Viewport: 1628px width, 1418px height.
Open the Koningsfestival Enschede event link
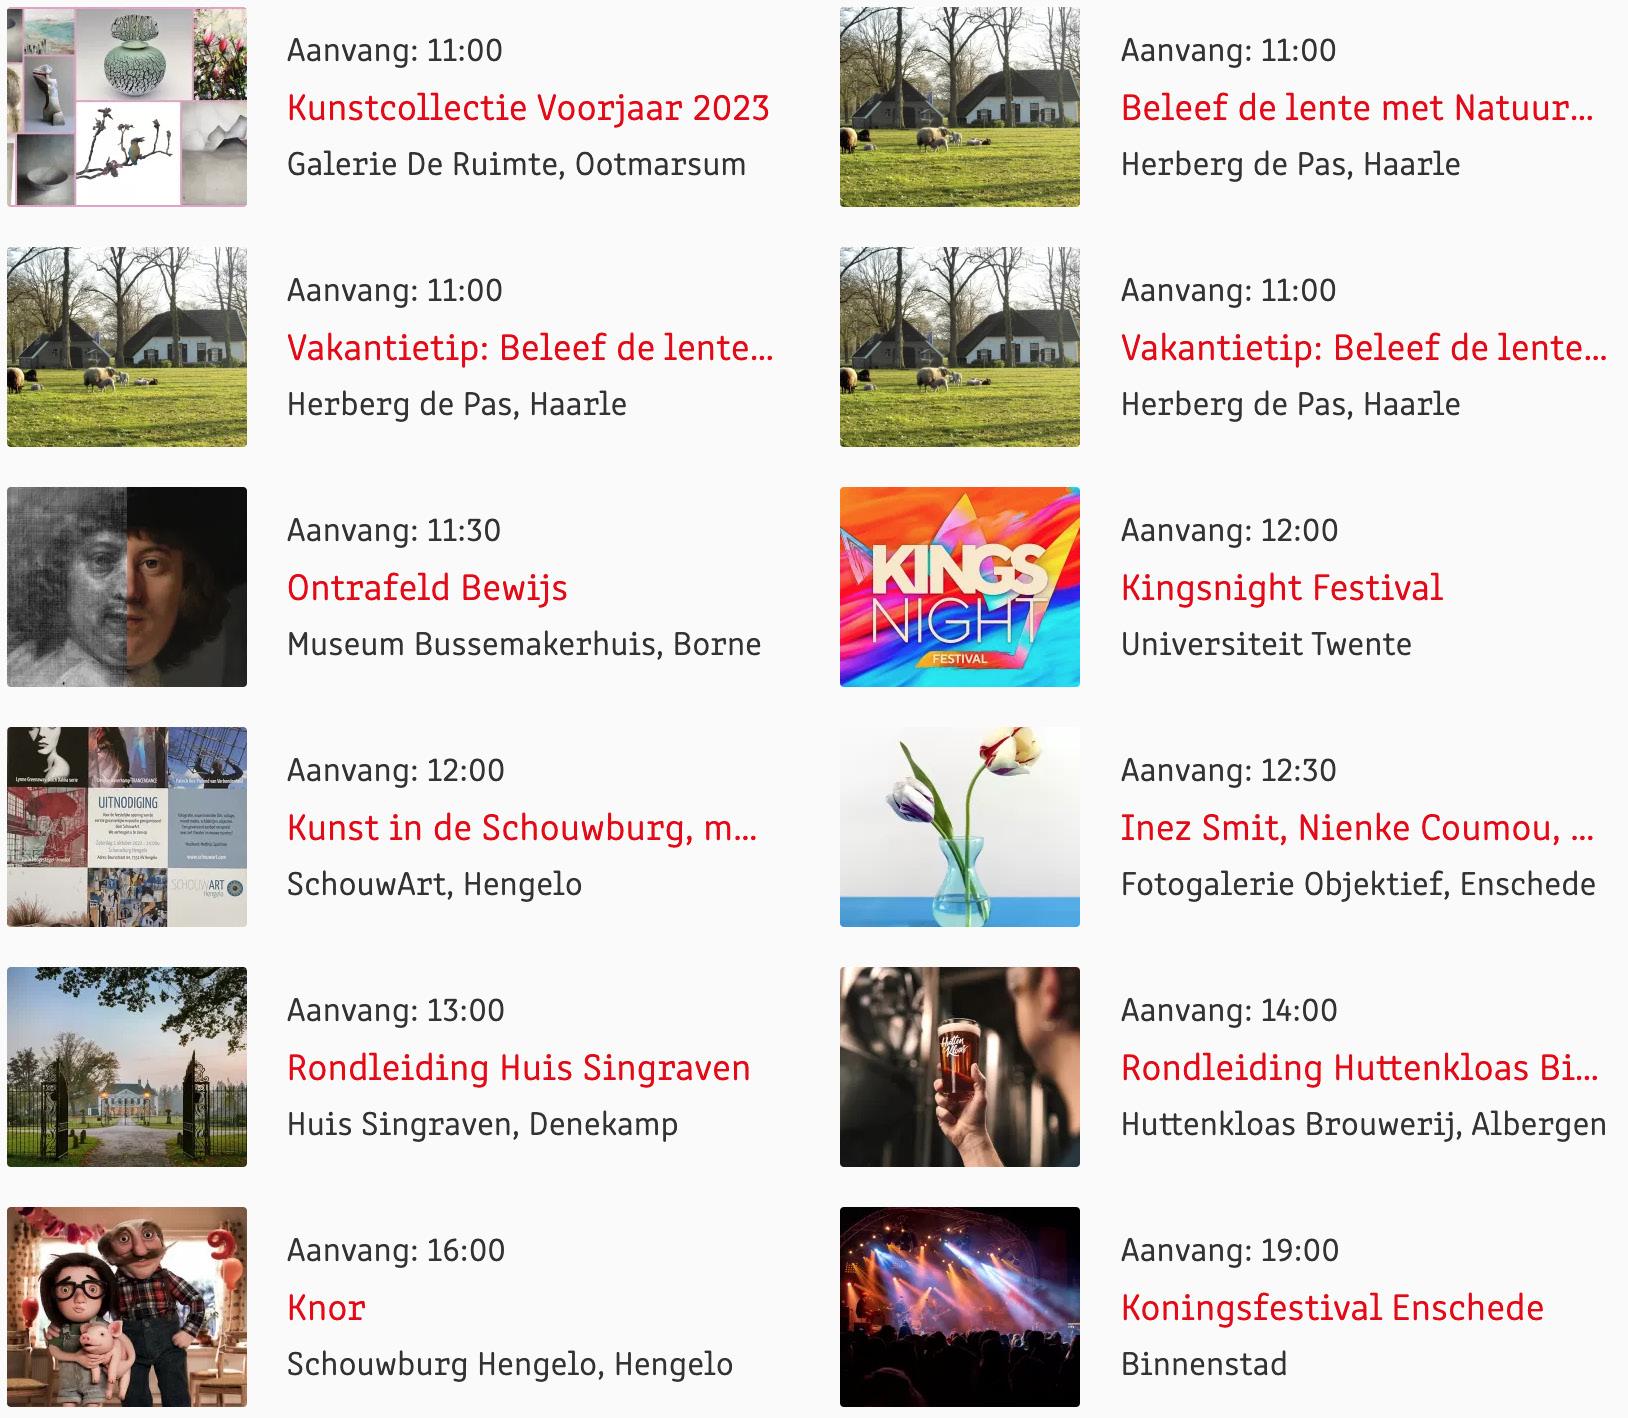click(1332, 1308)
